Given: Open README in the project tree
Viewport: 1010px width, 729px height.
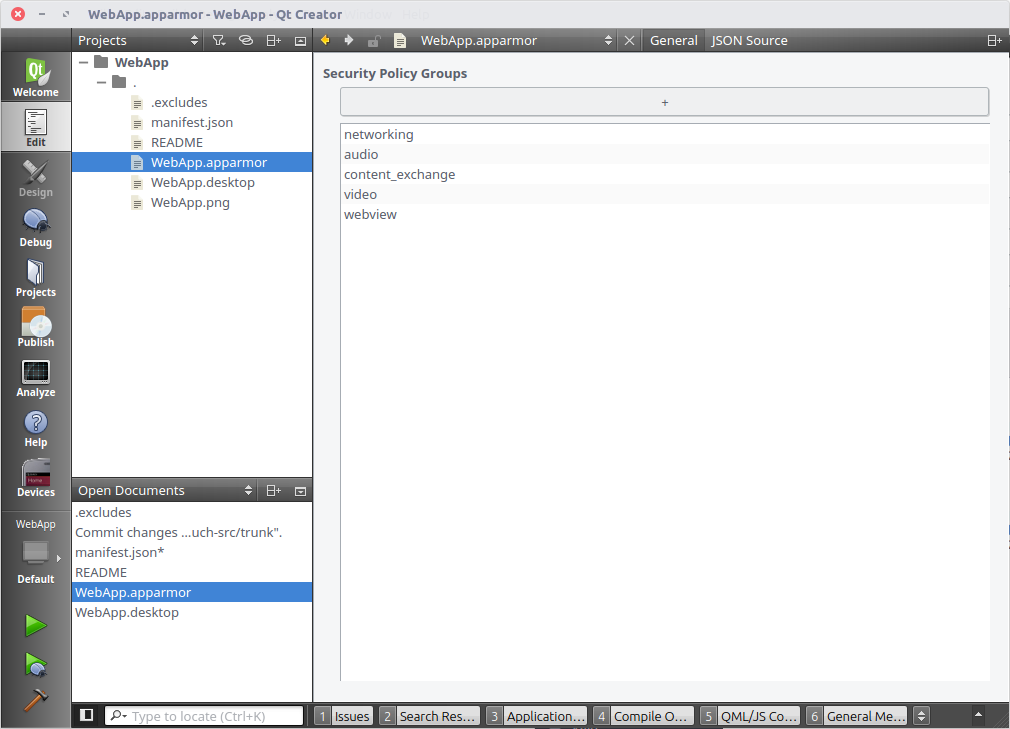Looking at the screenshot, I should (176, 142).
